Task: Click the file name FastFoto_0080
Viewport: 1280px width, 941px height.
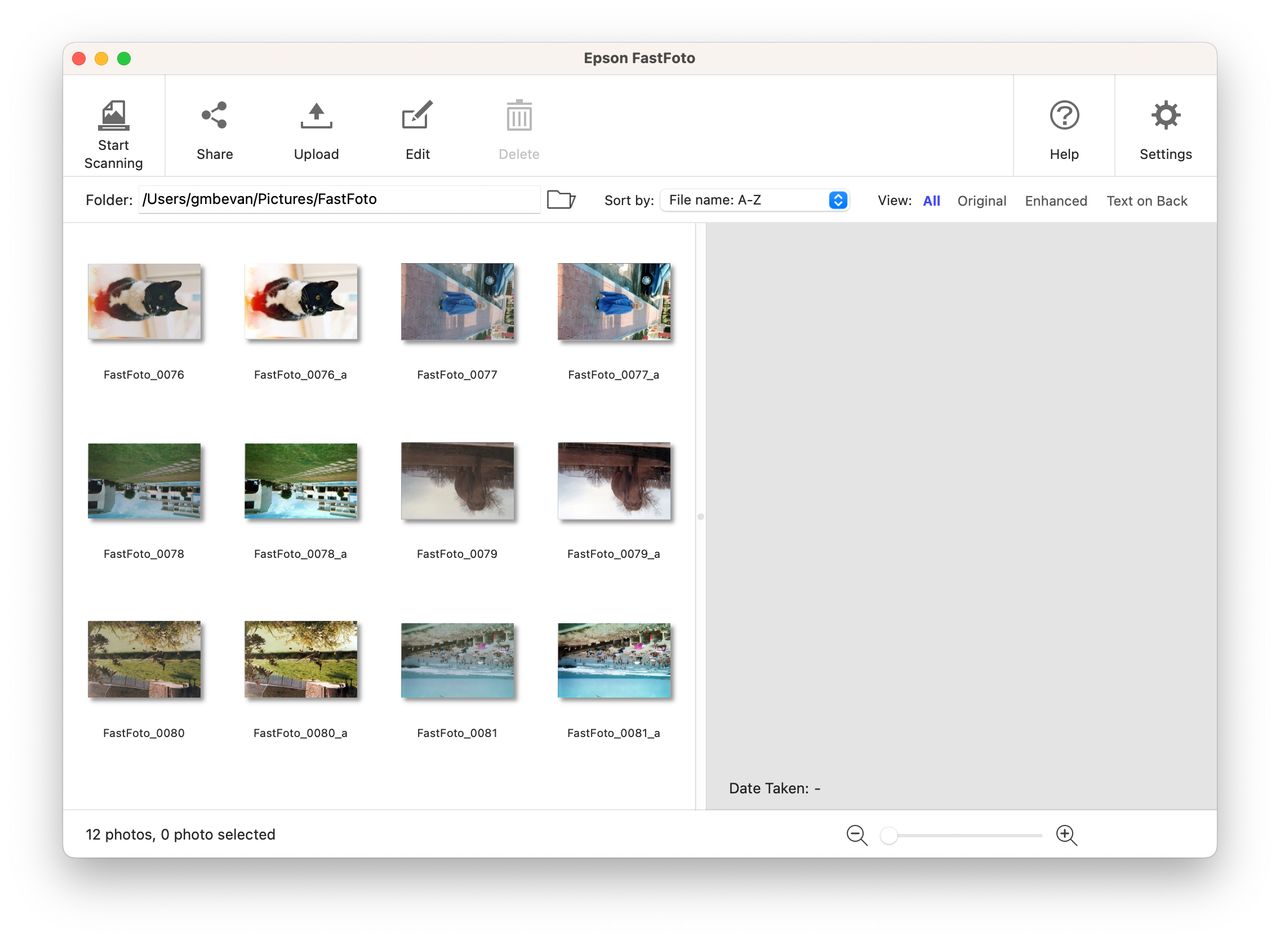Action: pos(144,733)
